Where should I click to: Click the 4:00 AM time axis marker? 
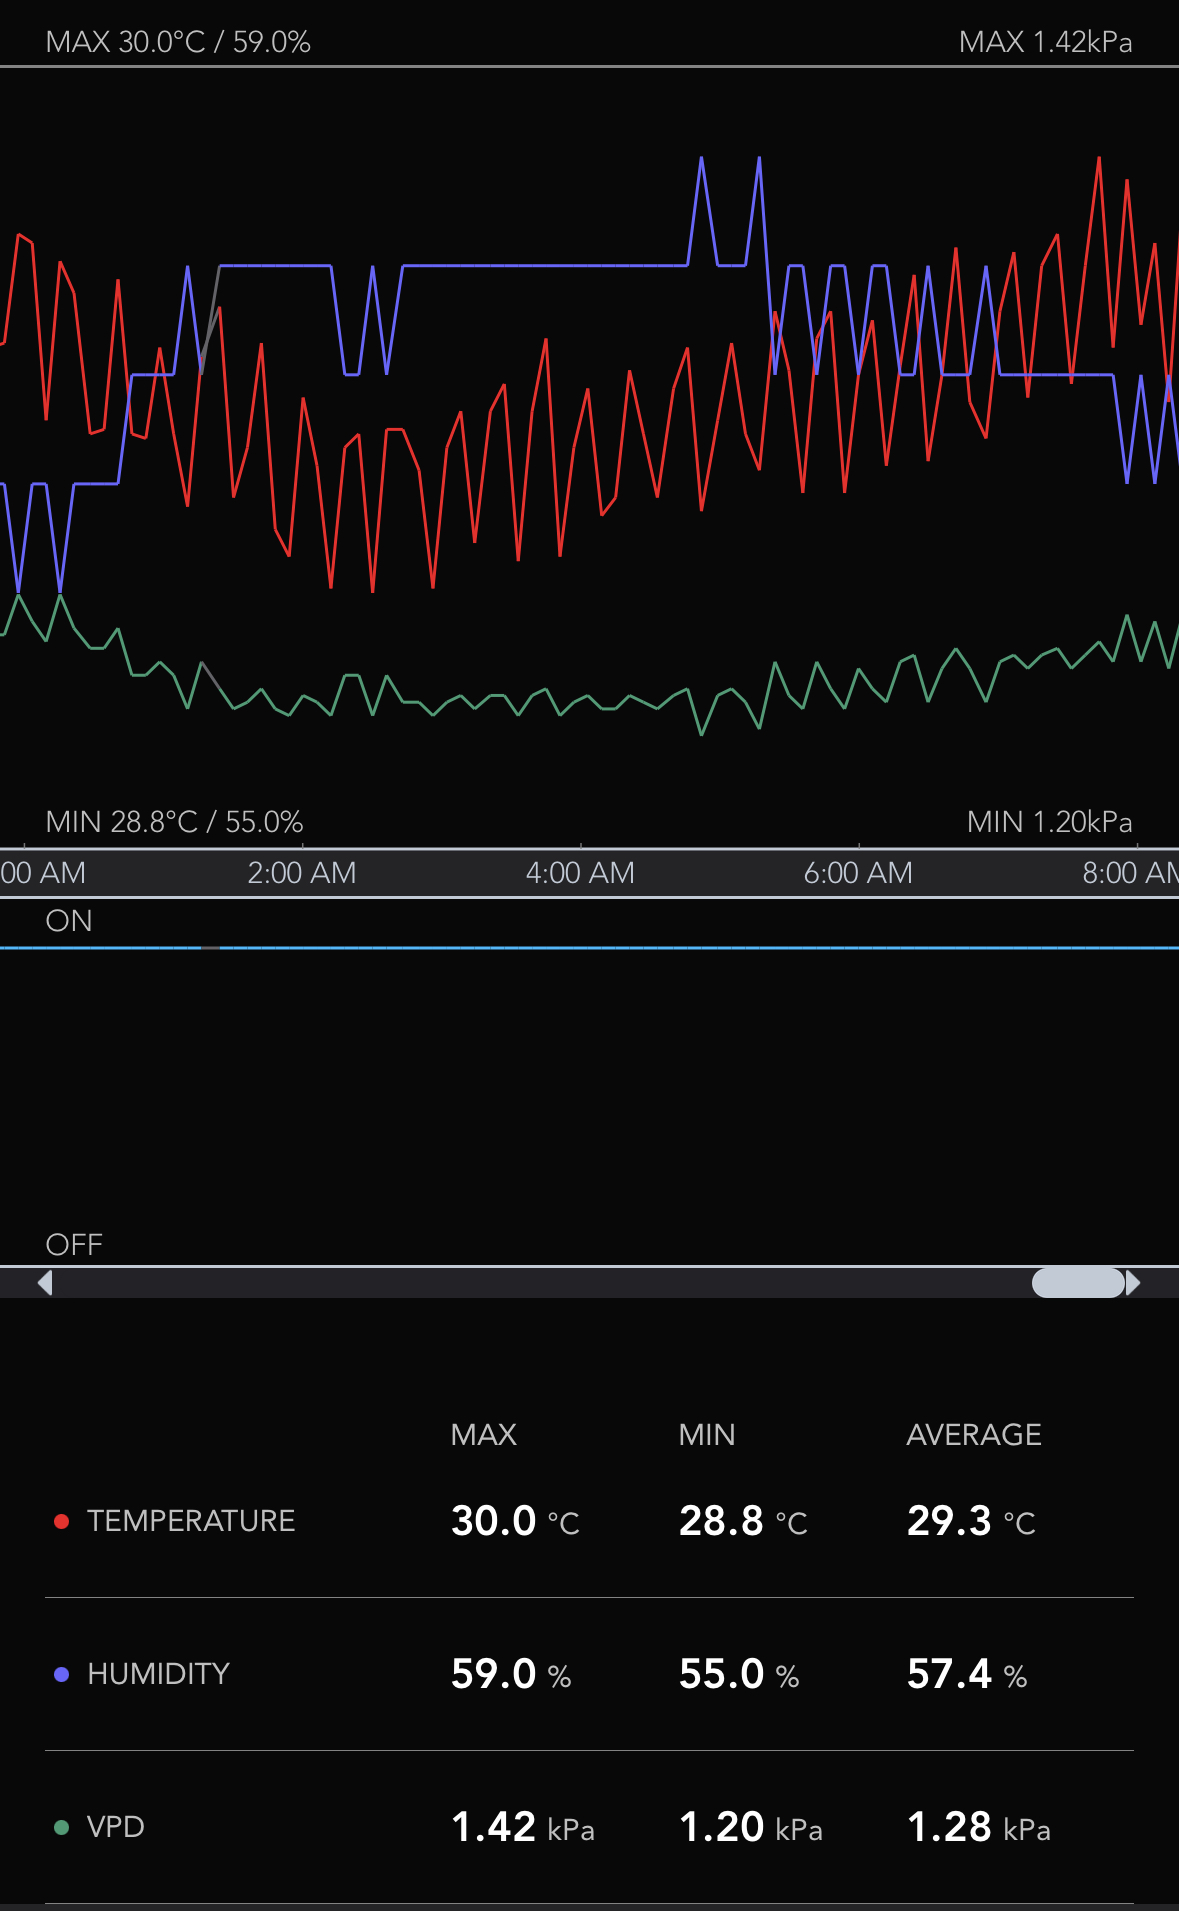coord(580,873)
